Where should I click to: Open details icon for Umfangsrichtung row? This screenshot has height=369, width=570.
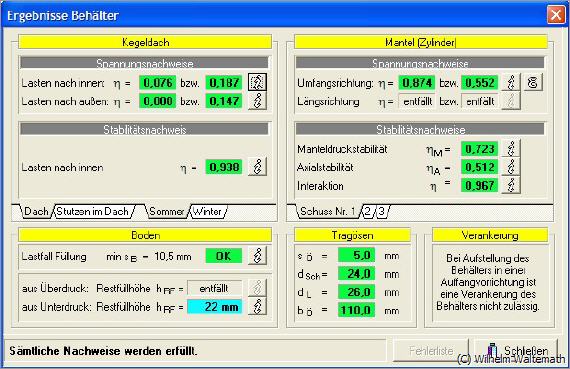pos(511,82)
